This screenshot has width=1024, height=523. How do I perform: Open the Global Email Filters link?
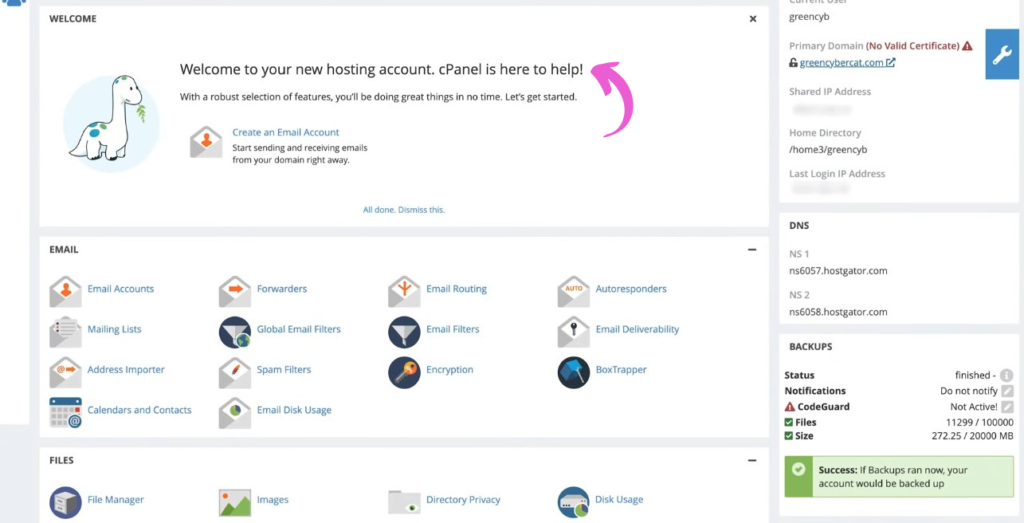tap(298, 329)
